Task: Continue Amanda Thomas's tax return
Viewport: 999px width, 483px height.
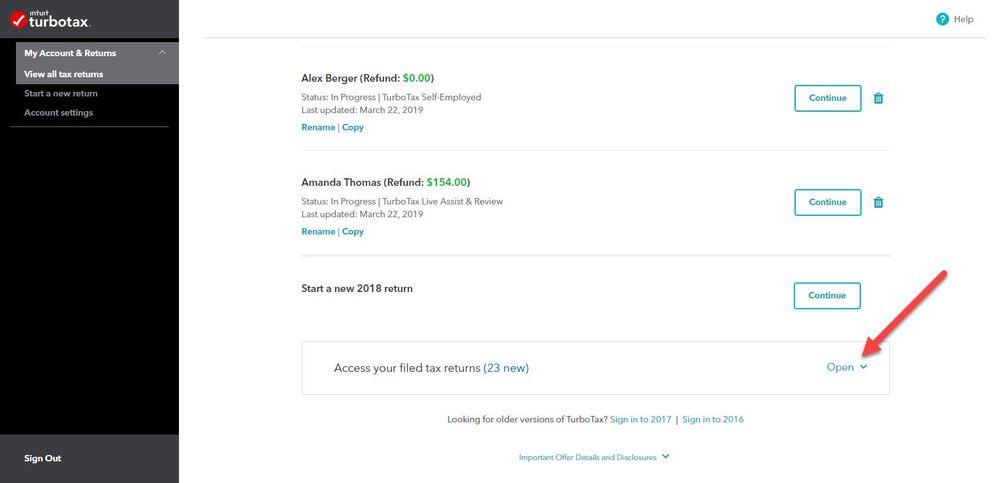Action: click(x=828, y=202)
